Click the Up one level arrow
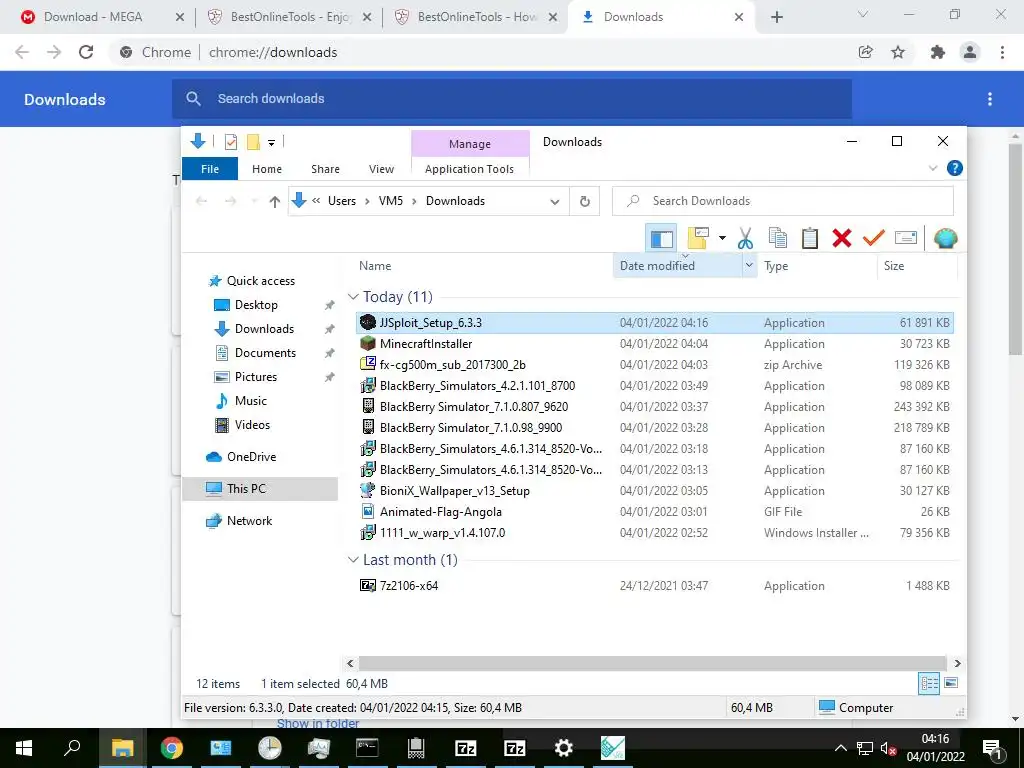 (275, 201)
